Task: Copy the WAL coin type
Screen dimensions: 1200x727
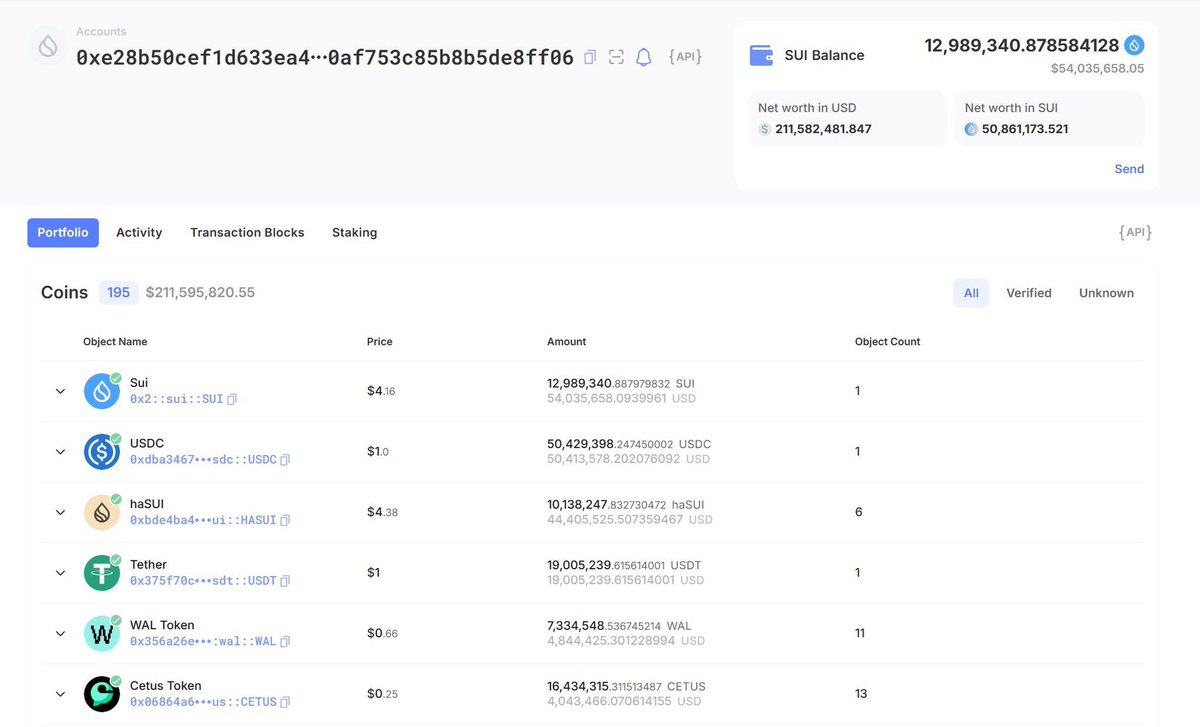Action: (285, 641)
